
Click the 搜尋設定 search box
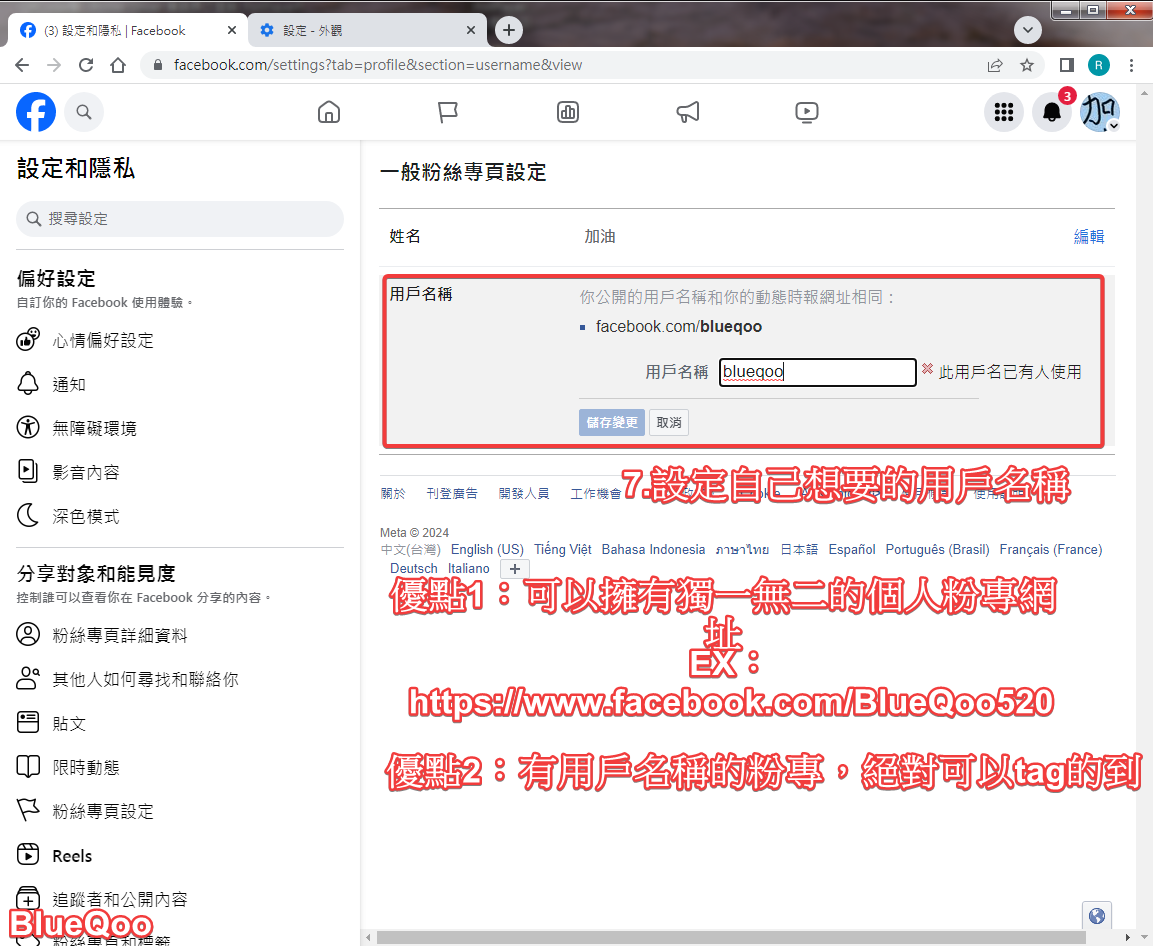(x=180, y=218)
